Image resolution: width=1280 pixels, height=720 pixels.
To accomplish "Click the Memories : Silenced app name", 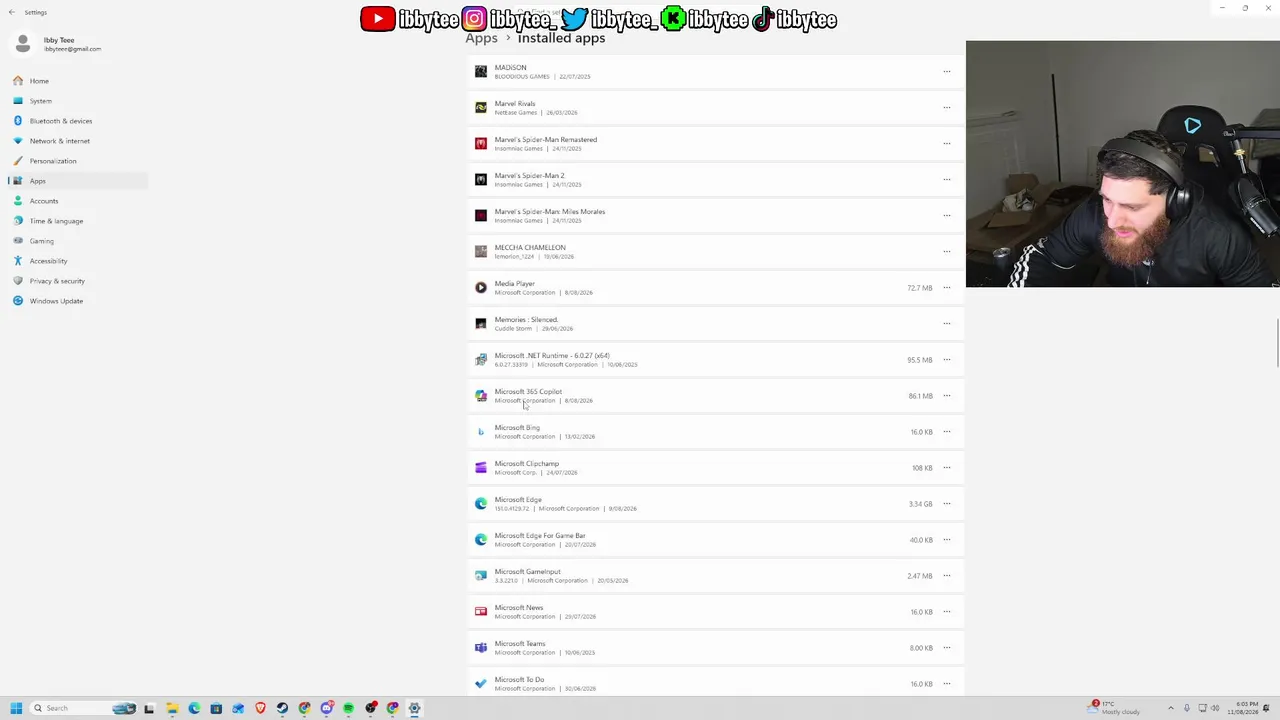I will tap(526, 320).
